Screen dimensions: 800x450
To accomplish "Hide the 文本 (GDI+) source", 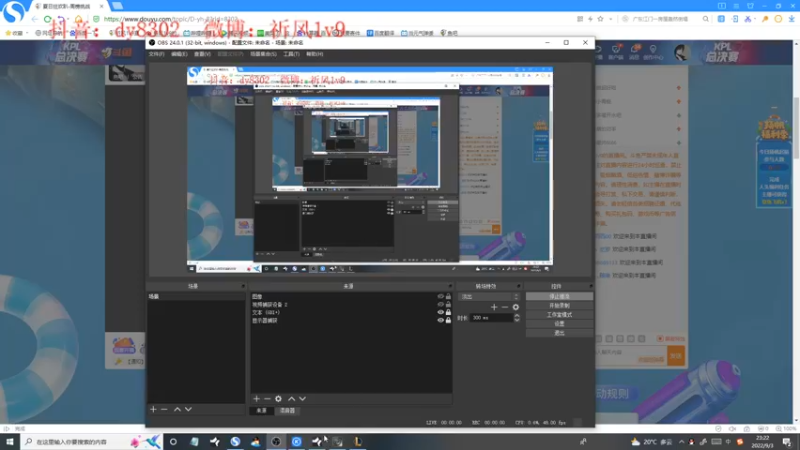I will [x=440, y=312].
